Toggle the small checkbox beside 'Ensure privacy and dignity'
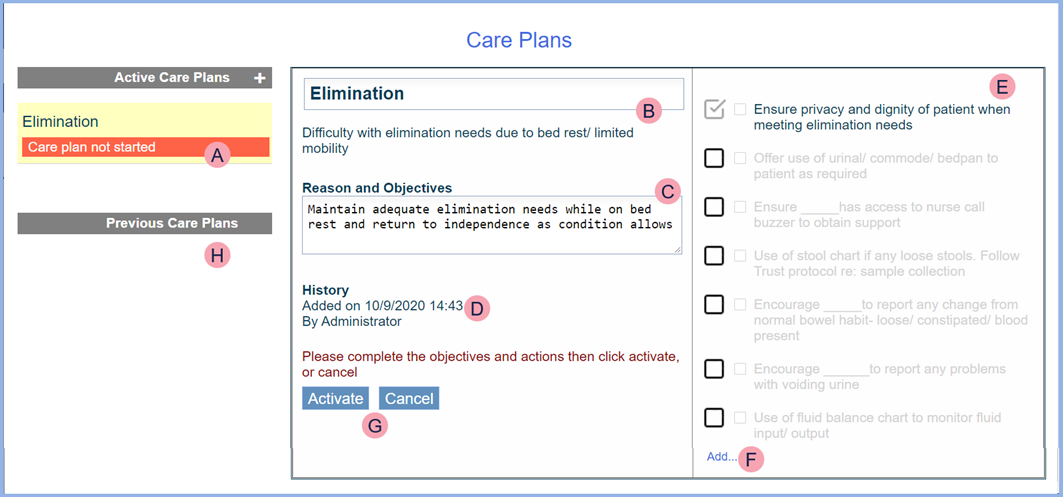Image resolution: width=1063 pixels, height=497 pixels. point(740,109)
